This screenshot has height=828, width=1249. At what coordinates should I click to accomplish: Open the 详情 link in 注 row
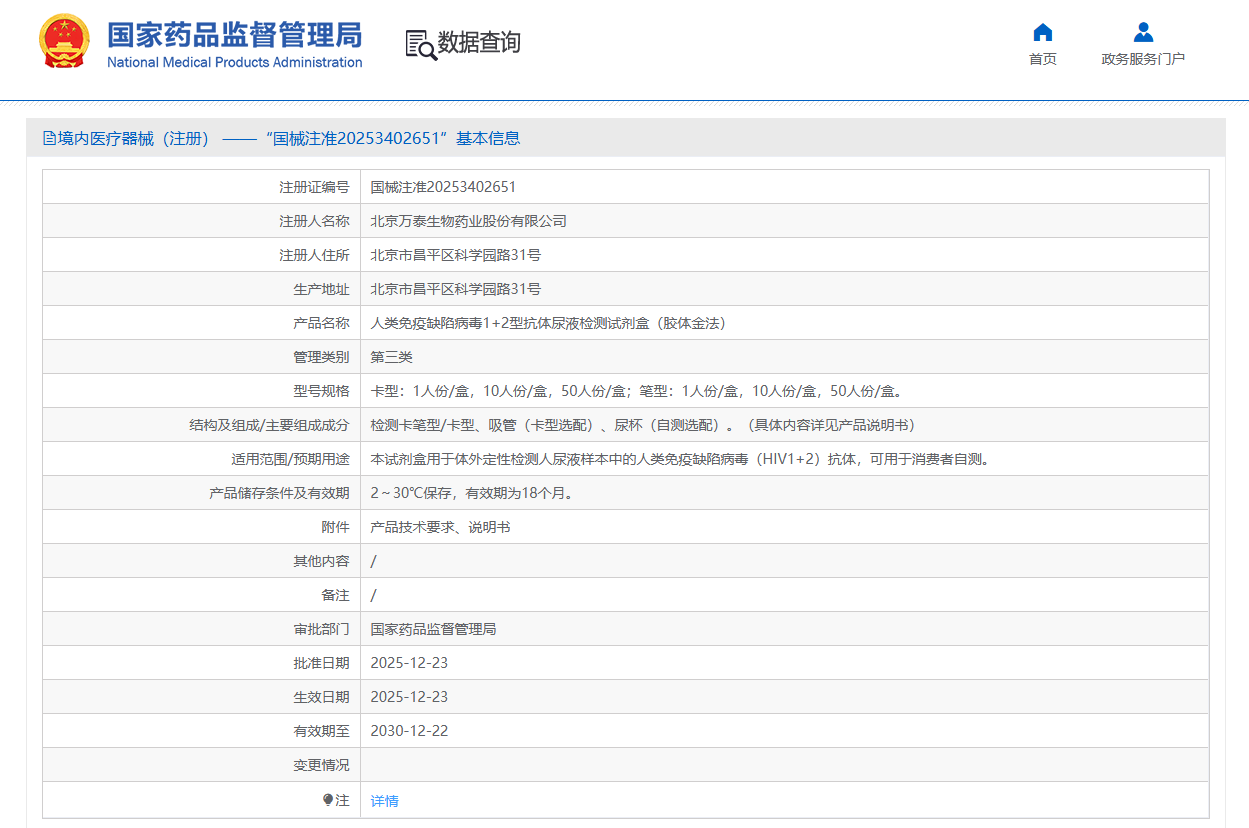(384, 801)
